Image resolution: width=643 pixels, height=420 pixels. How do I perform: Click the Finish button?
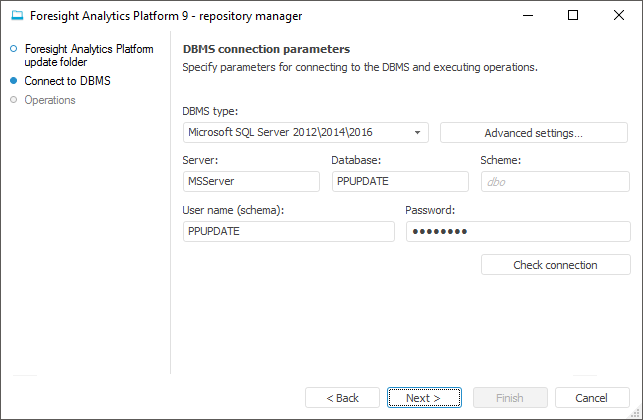(509, 398)
